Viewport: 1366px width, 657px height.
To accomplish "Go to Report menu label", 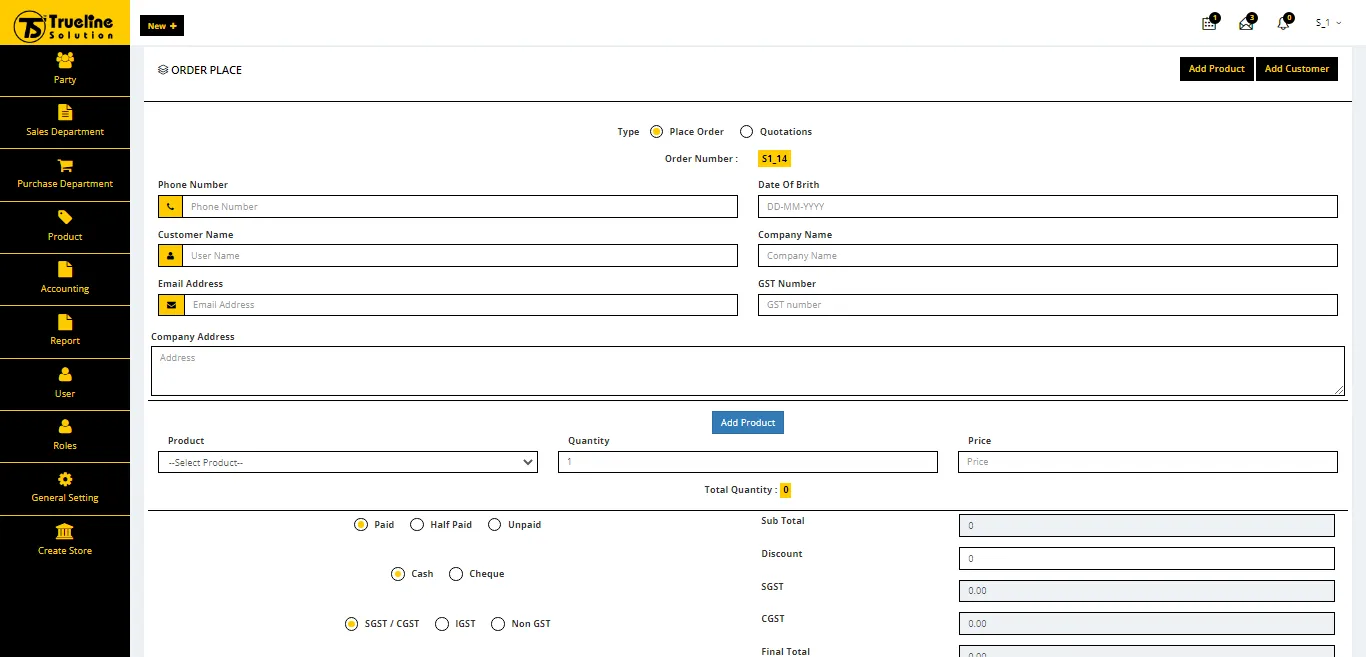I will coord(65,341).
